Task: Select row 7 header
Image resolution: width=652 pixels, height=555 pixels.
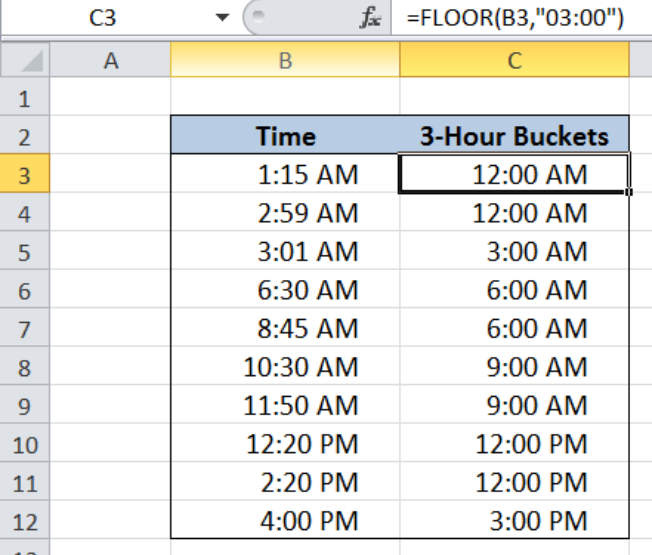Action: 25,329
